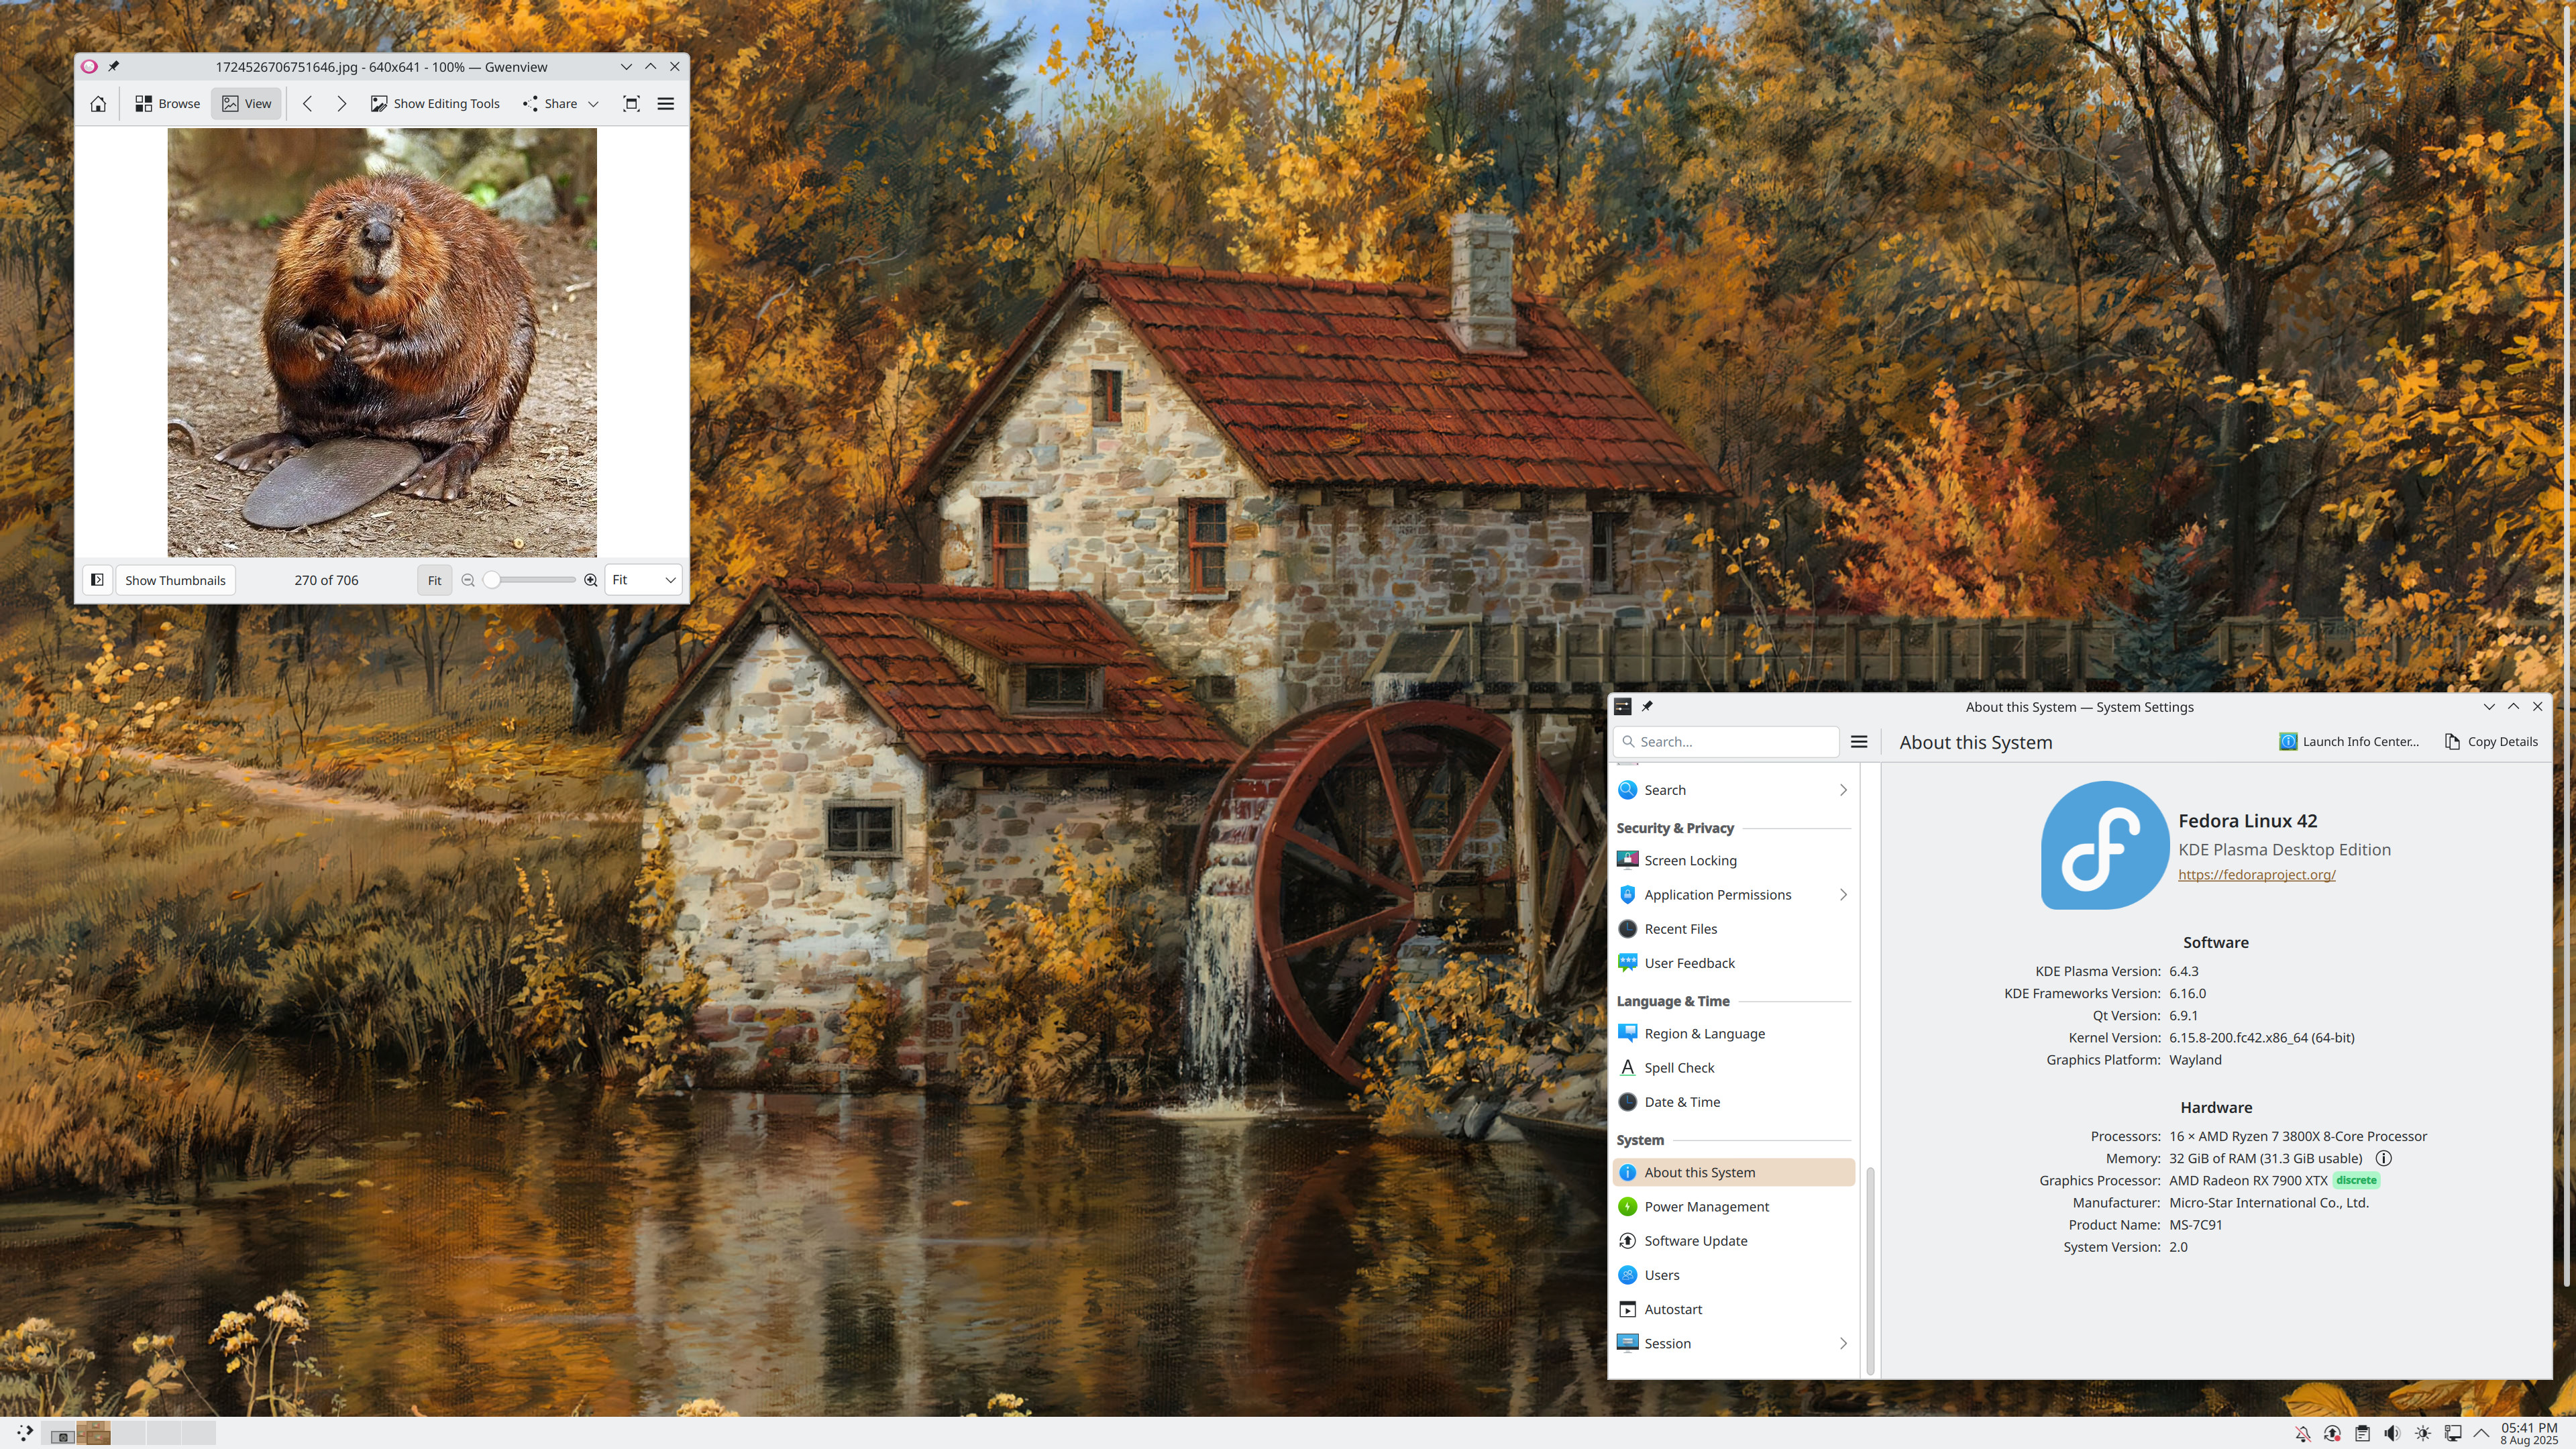Open Gwenview hamburger menu
This screenshot has width=2576, height=1449.
click(x=666, y=104)
